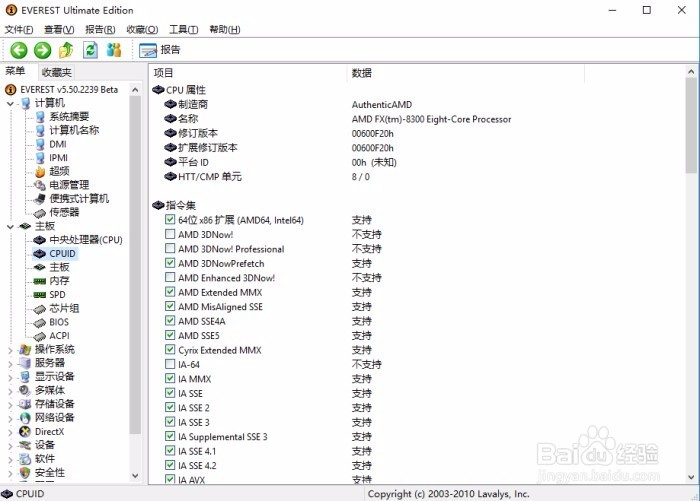This screenshot has height=501, width=700.
Task: Select the 芯片组 chipset item
Action: pos(64,308)
